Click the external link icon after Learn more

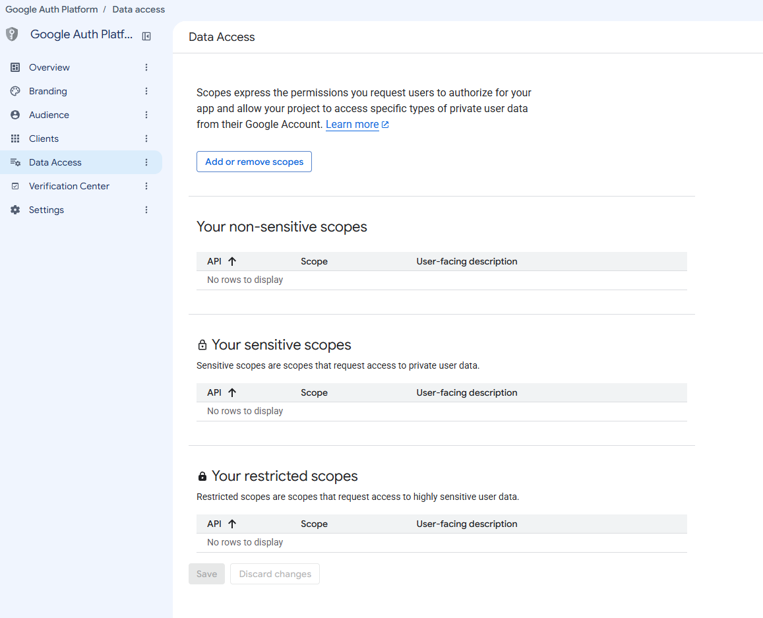point(385,125)
